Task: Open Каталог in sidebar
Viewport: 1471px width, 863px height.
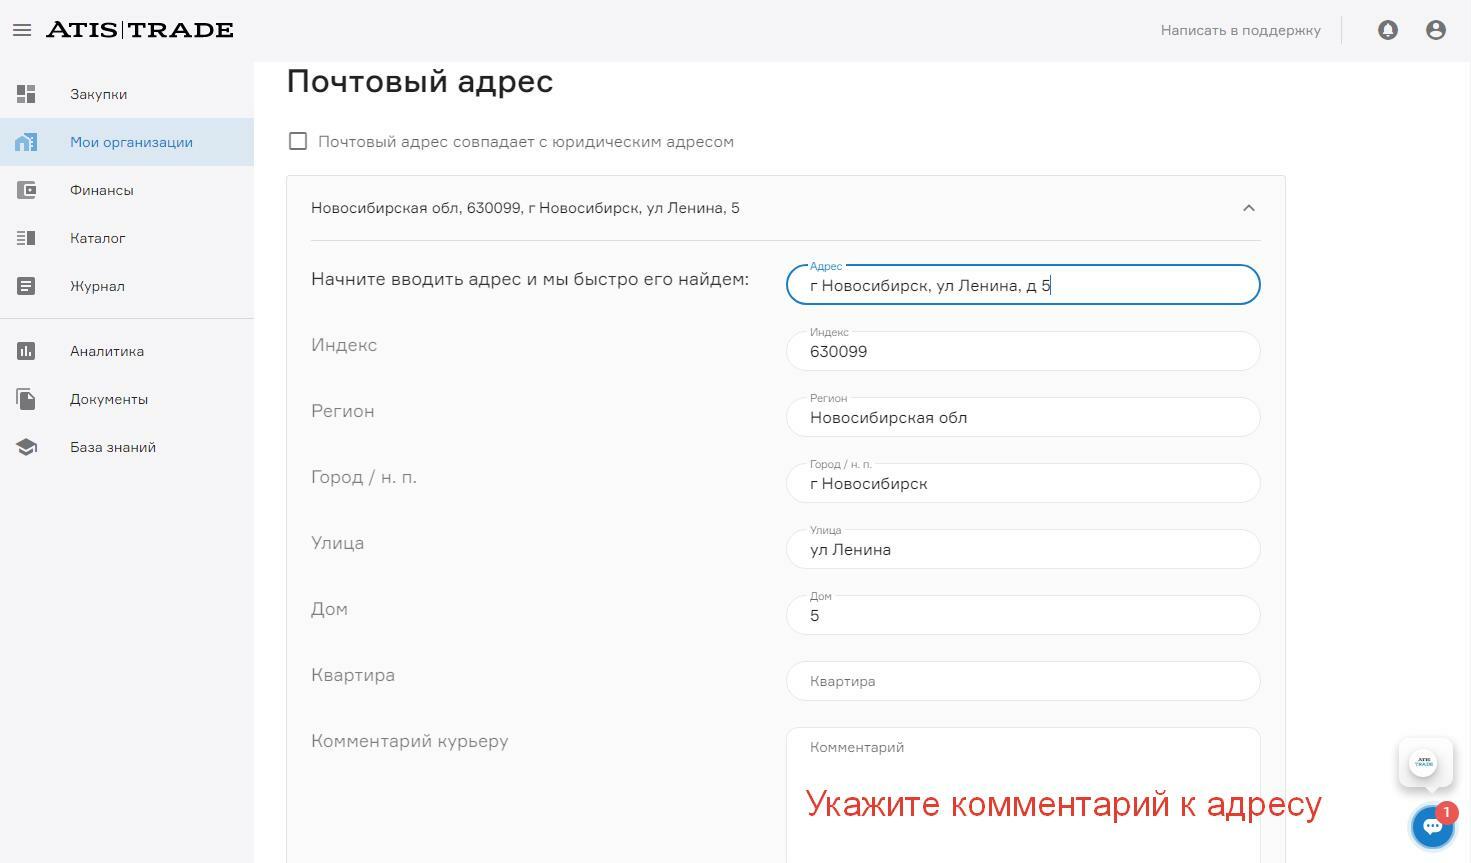Action: pos(127,238)
